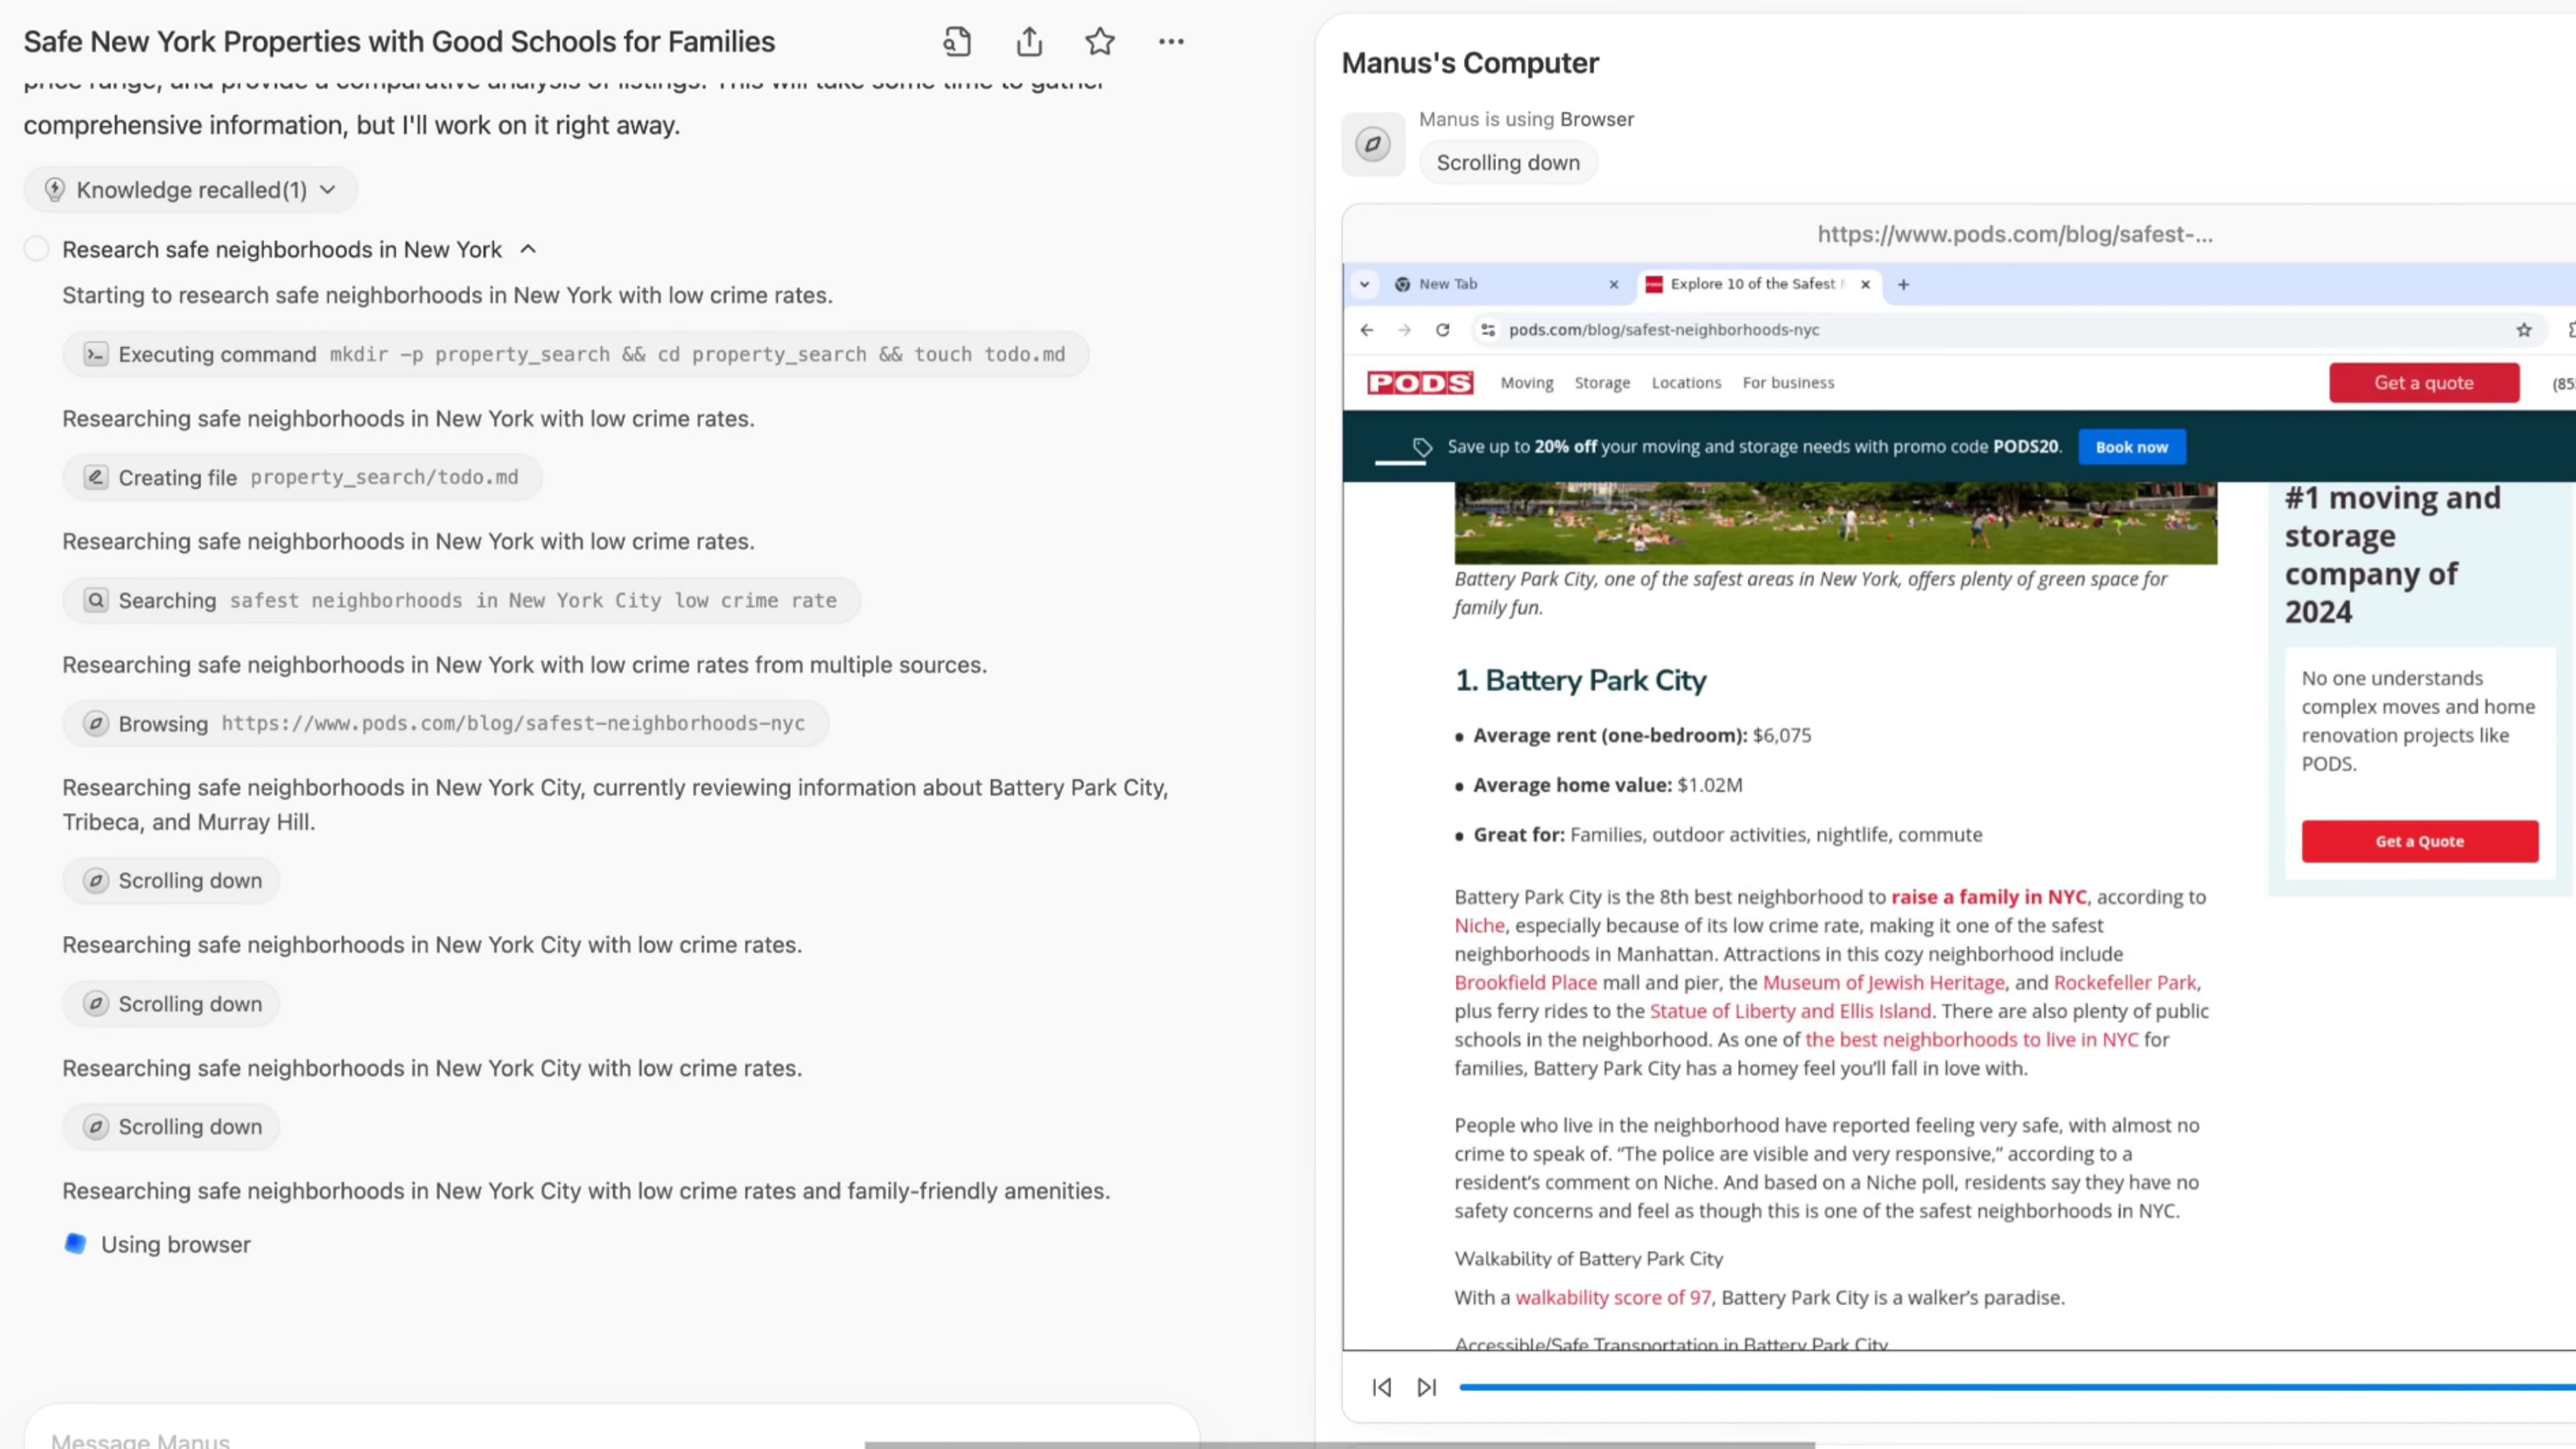Jump to previous step in playback
This screenshot has width=2576, height=1449.
(1382, 1387)
